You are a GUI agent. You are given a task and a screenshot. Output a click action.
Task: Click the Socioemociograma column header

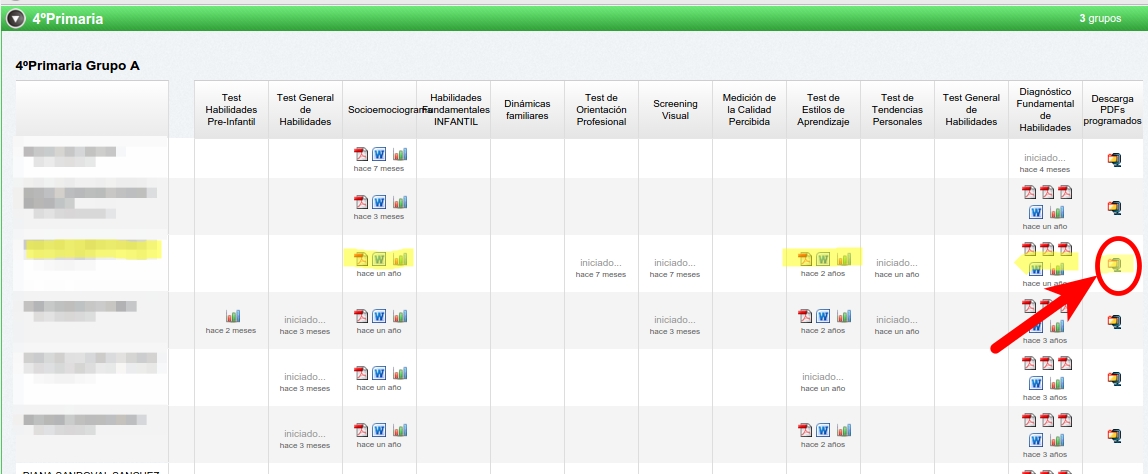[379, 109]
